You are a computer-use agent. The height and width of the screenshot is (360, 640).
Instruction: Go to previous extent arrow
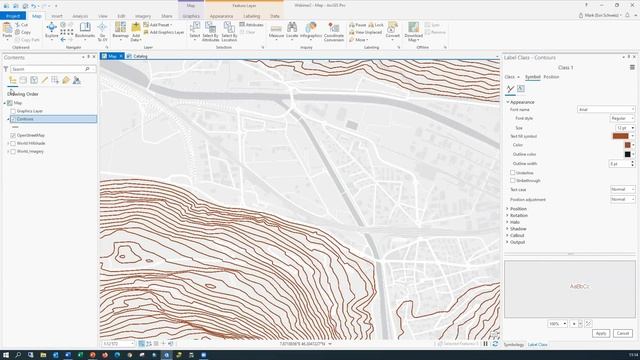pyautogui.click(x=63, y=40)
